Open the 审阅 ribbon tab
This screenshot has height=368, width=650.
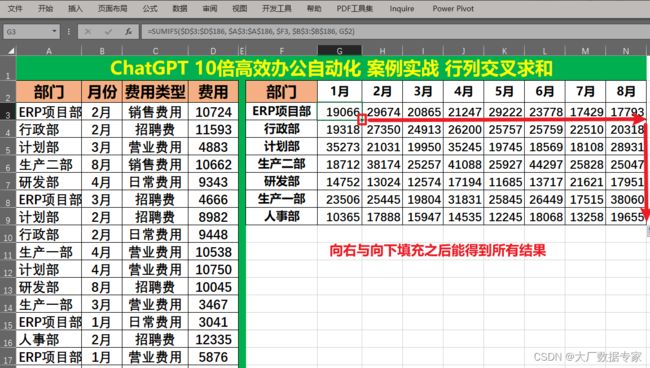(x=210, y=8)
